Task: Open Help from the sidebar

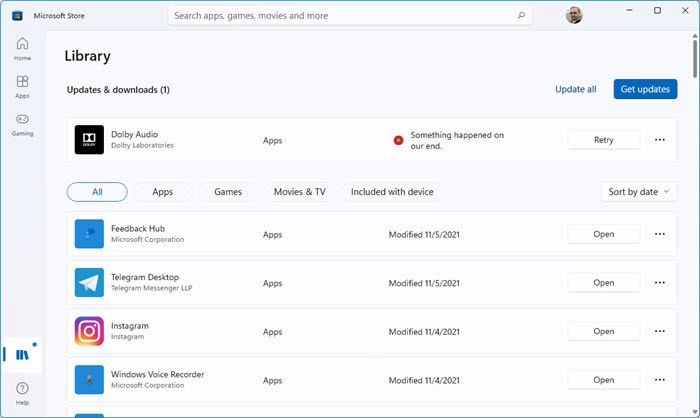Action: coord(22,392)
